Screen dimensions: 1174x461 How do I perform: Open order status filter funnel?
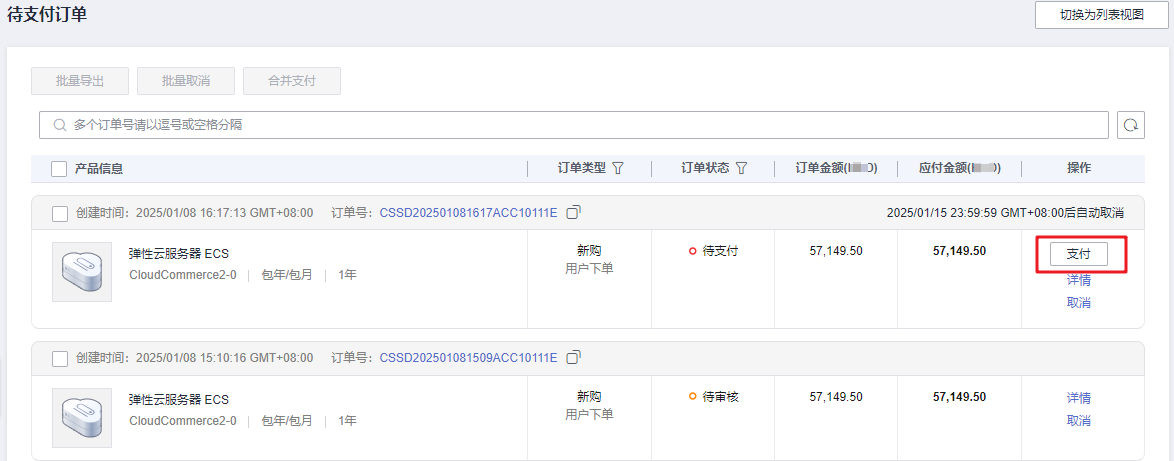coord(741,168)
